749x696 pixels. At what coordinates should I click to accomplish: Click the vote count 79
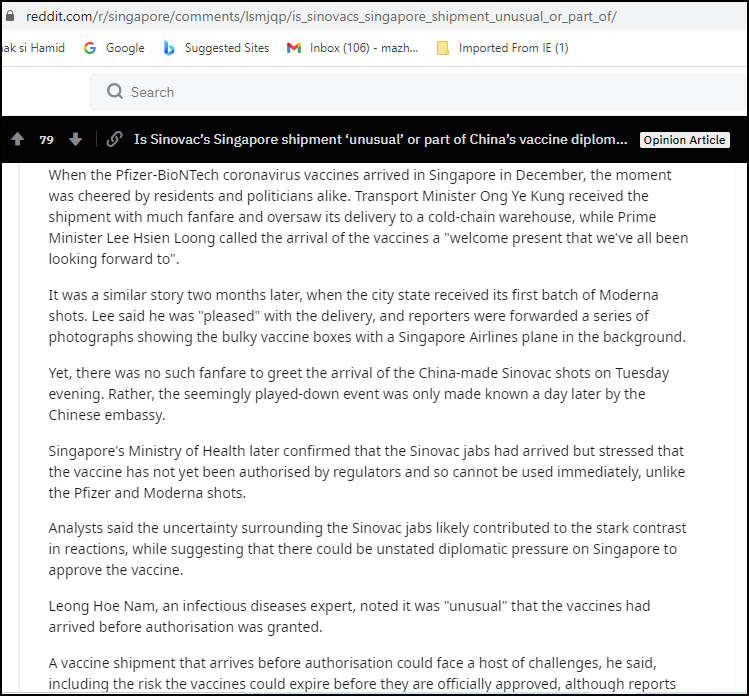coord(46,139)
